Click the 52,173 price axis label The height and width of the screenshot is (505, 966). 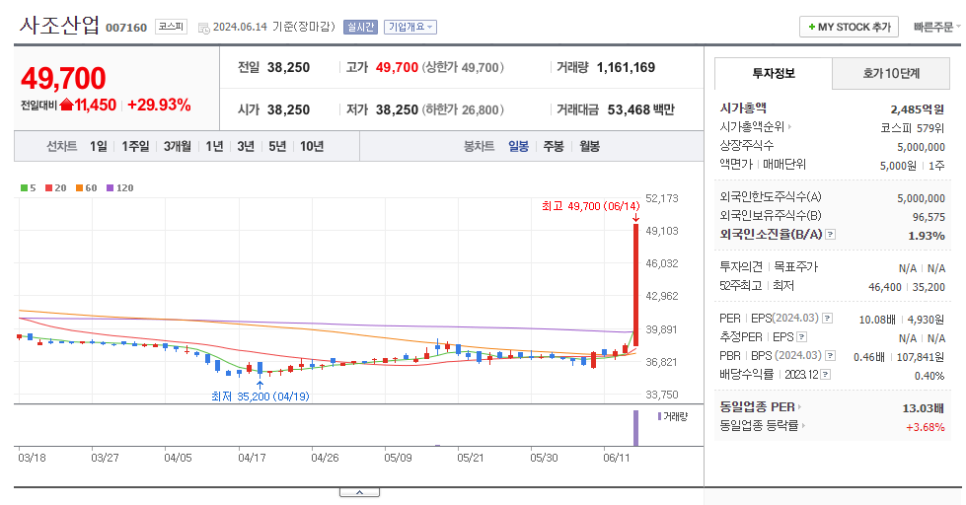(x=662, y=198)
